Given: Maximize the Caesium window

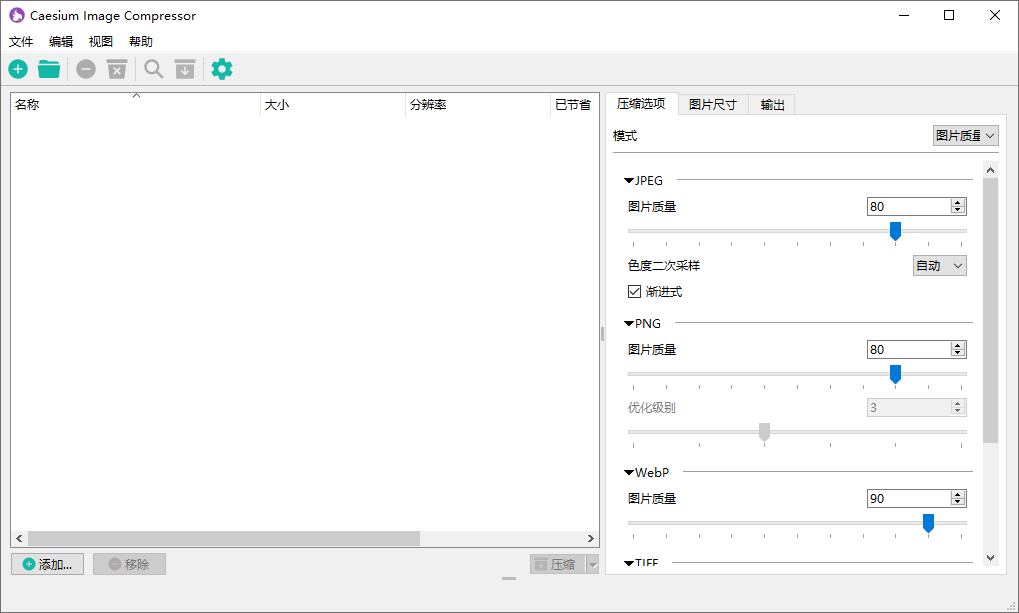Looking at the screenshot, I should 949,15.
